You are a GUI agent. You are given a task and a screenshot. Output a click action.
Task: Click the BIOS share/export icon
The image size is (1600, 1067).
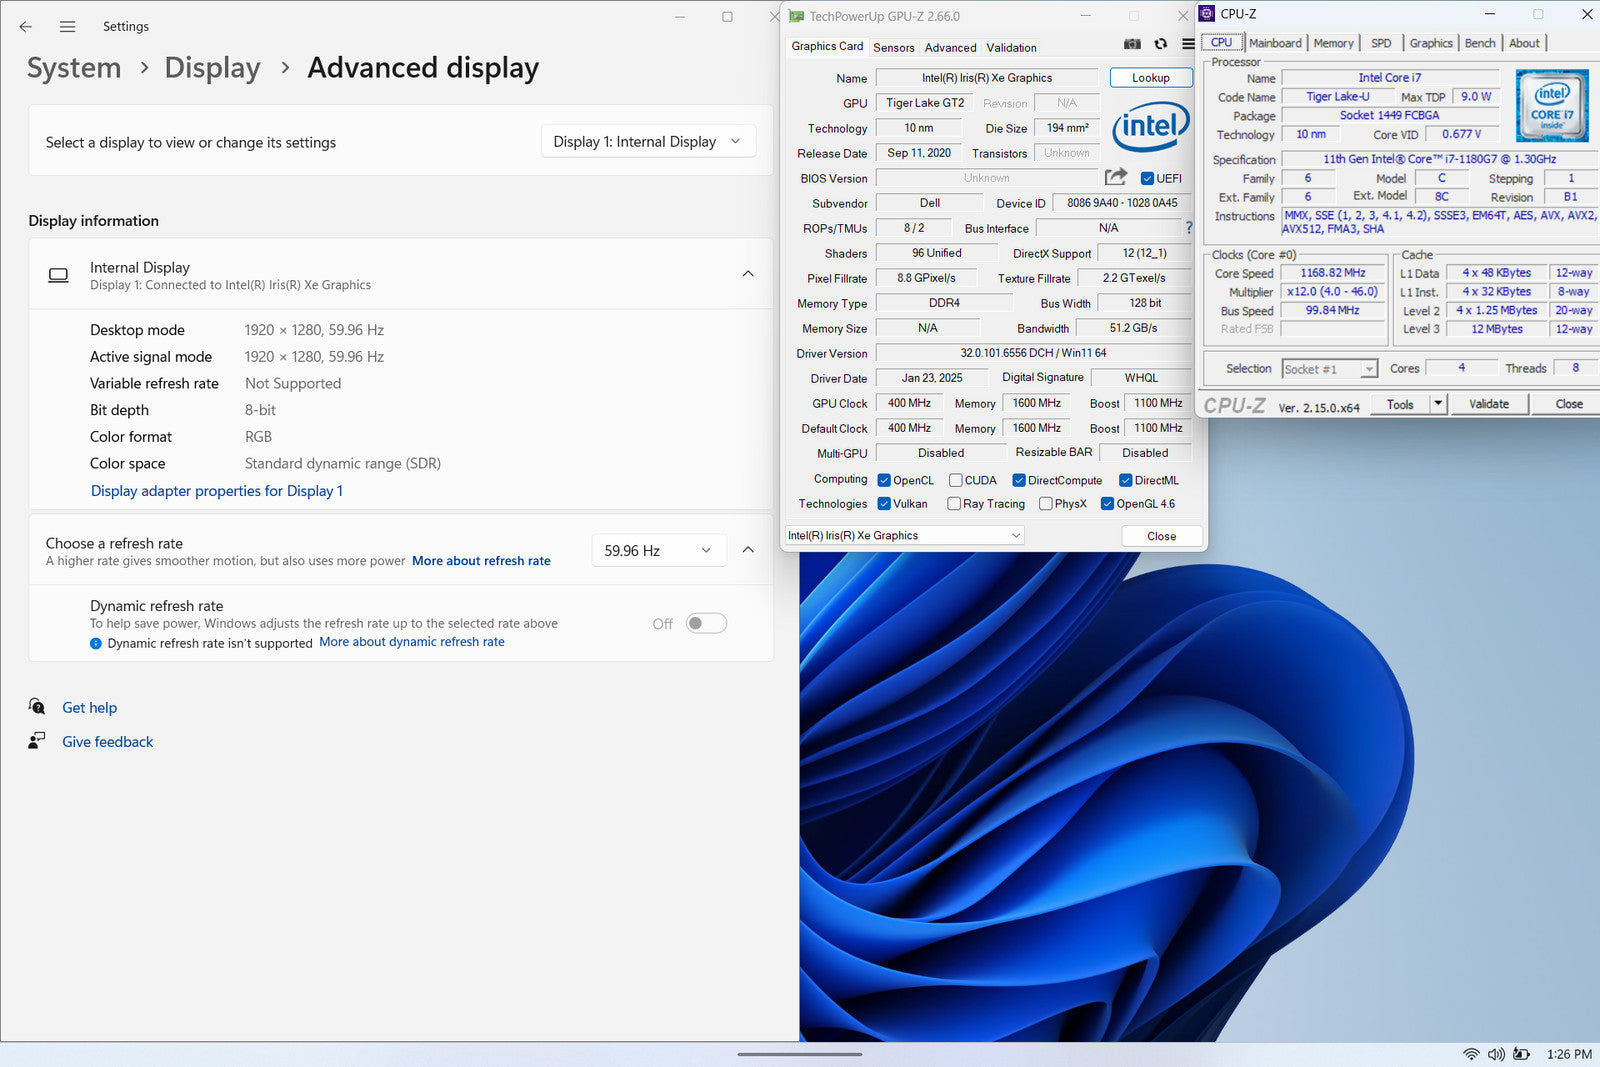pyautogui.click(x=1116, y=177)
